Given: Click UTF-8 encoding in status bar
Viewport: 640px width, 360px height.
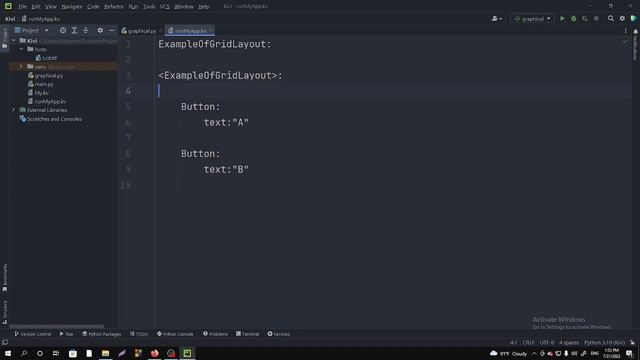Looking at the screenshot, I should tap(547, 342).
